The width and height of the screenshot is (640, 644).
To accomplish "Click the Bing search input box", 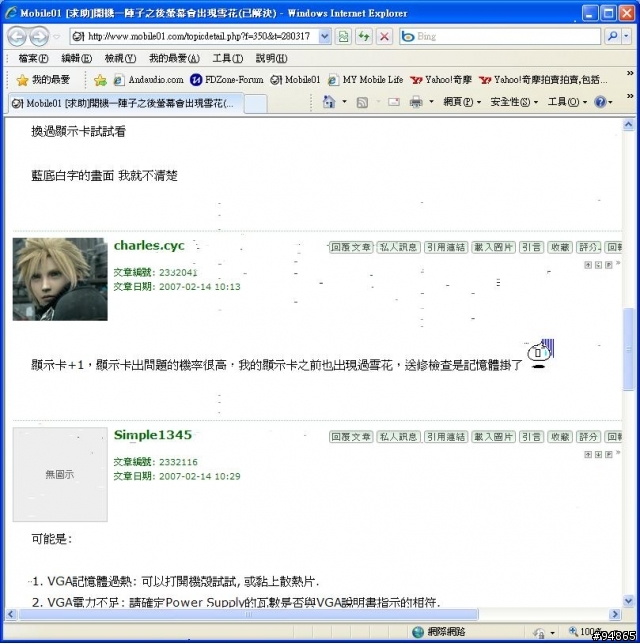I will (500, 37).
